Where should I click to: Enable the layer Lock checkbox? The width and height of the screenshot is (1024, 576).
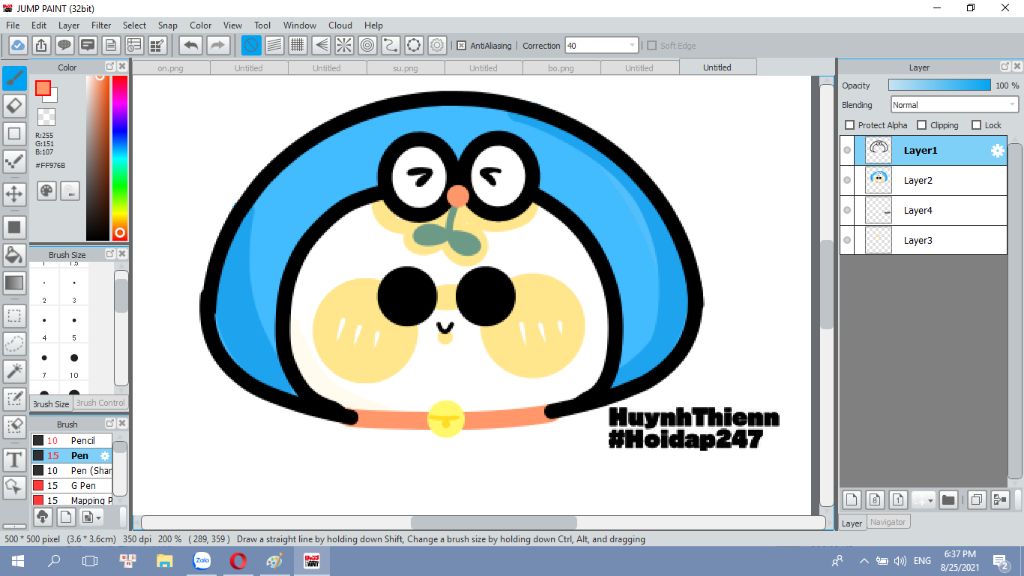[x=976, y=125]
